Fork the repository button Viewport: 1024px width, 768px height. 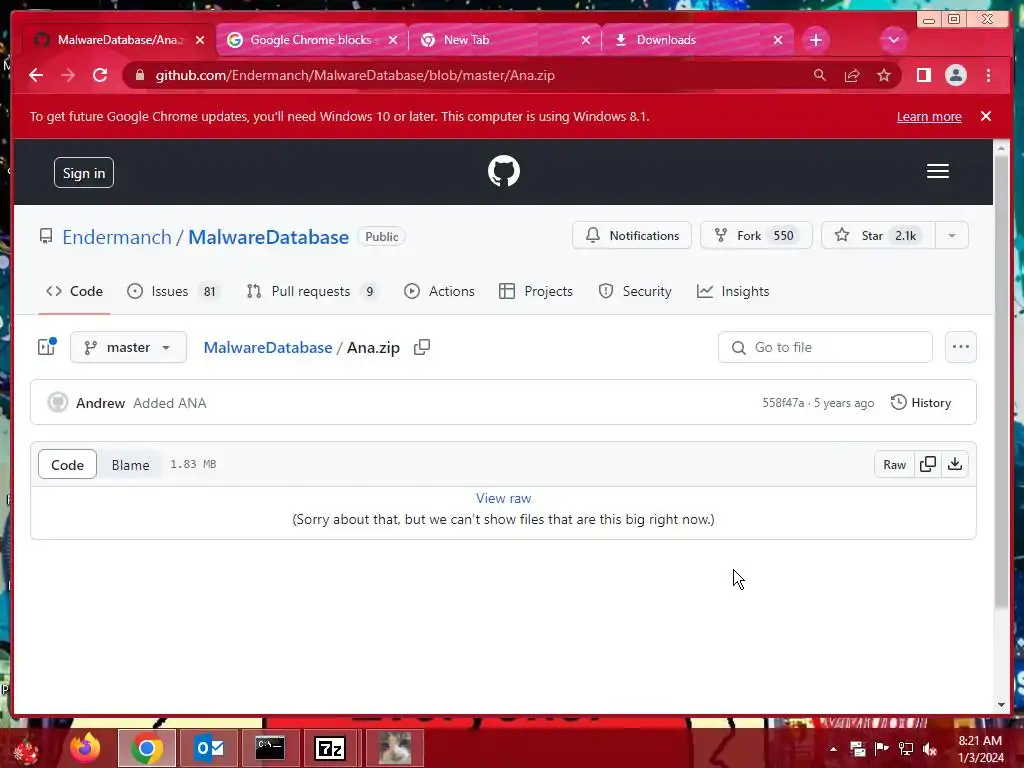[756, 236]
